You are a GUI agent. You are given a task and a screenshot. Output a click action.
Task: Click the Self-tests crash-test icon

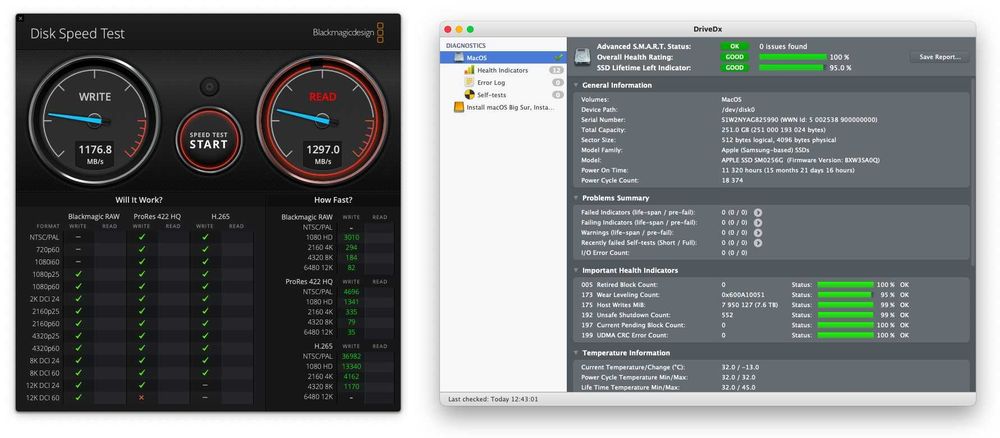click(469, 95)
